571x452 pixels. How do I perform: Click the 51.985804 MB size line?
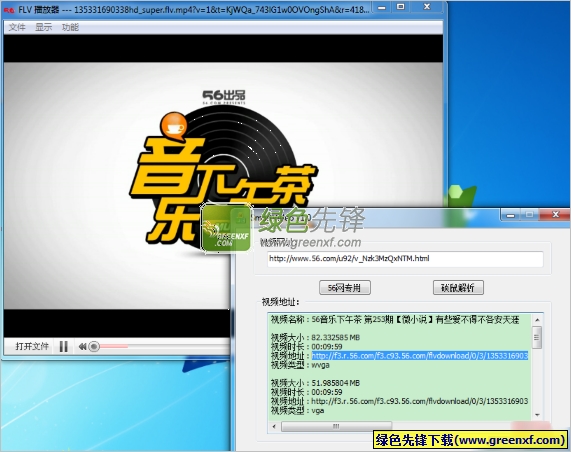point(315,383)
